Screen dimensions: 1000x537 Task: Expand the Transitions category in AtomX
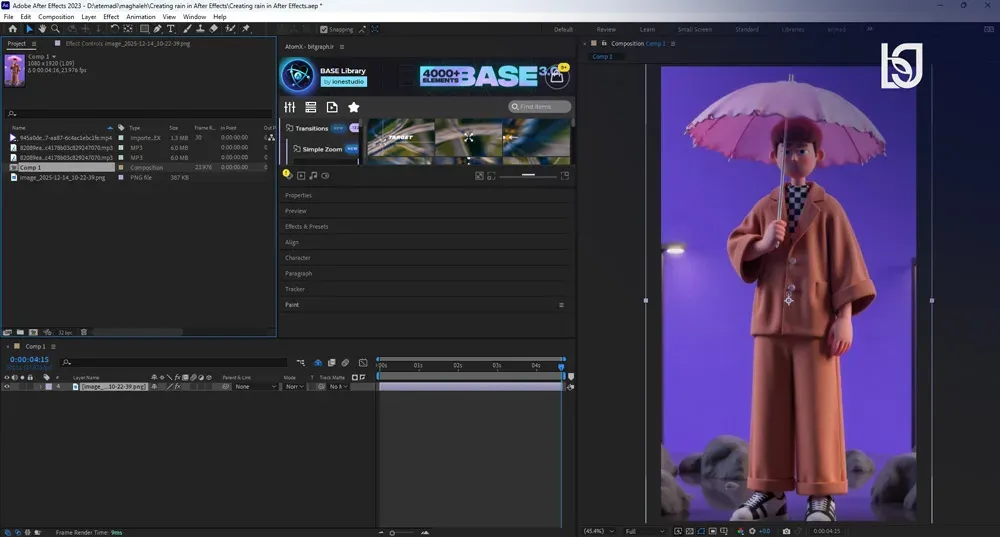pos(311,128)
